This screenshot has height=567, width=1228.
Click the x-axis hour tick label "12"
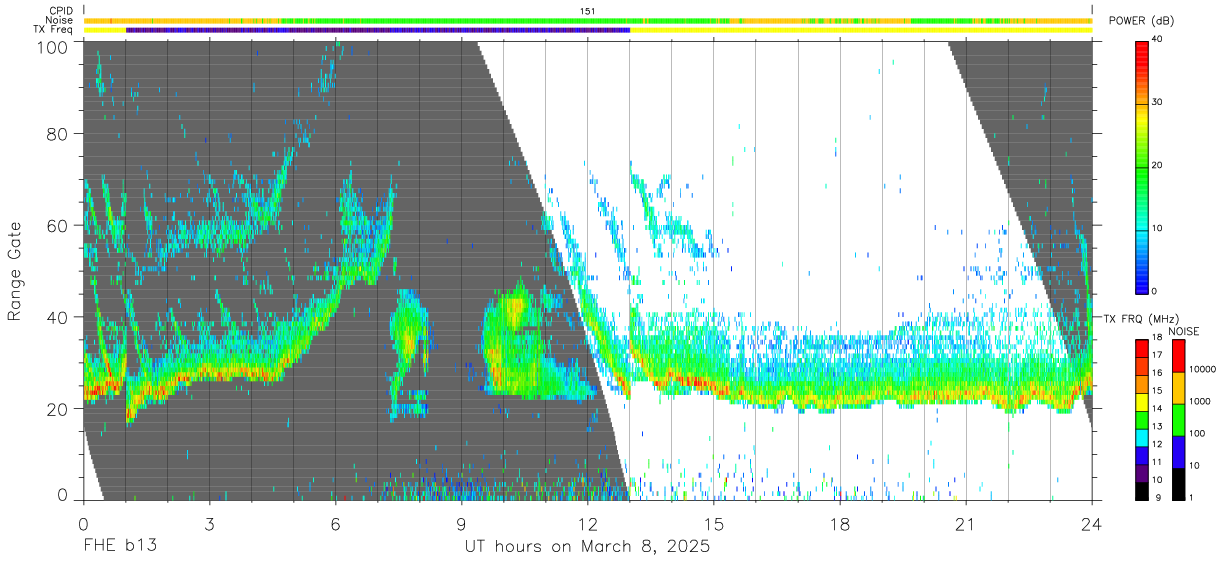588,524
